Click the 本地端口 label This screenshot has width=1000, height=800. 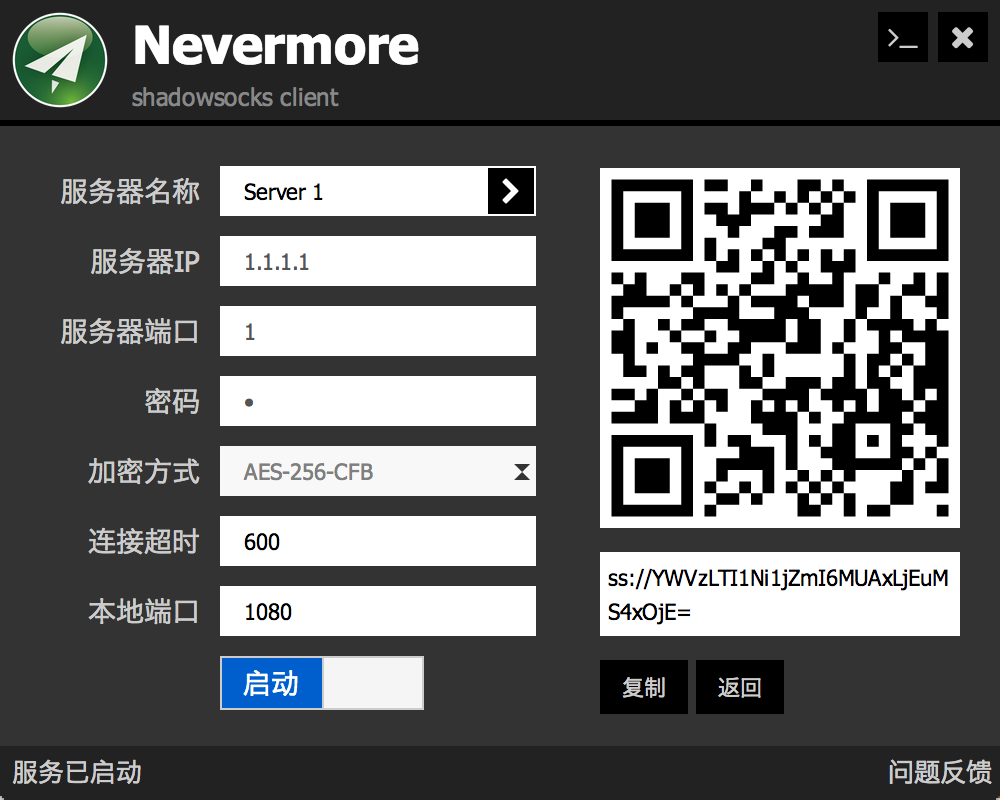coord(144,611)
